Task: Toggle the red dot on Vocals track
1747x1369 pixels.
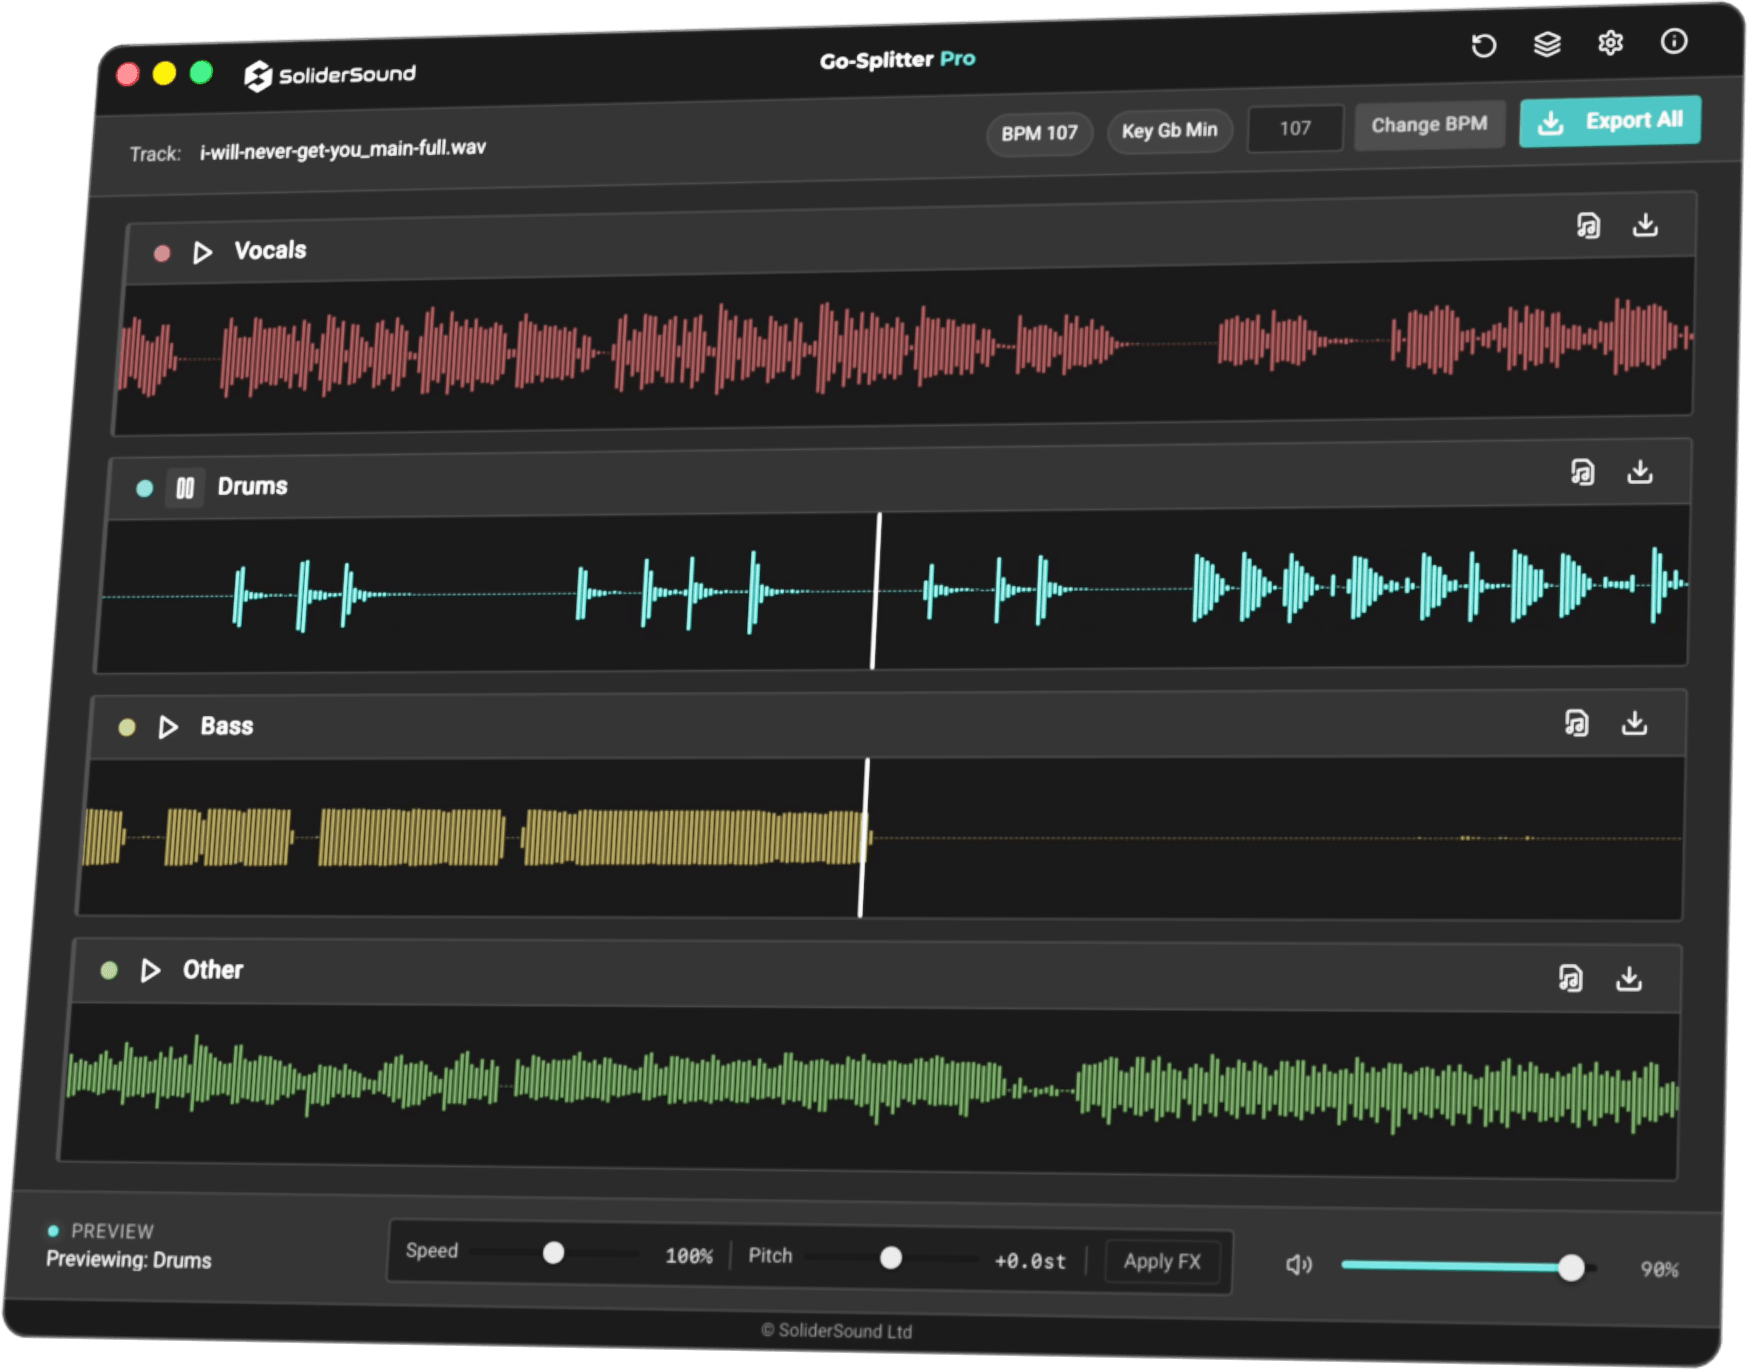Action: click(162, 253)
